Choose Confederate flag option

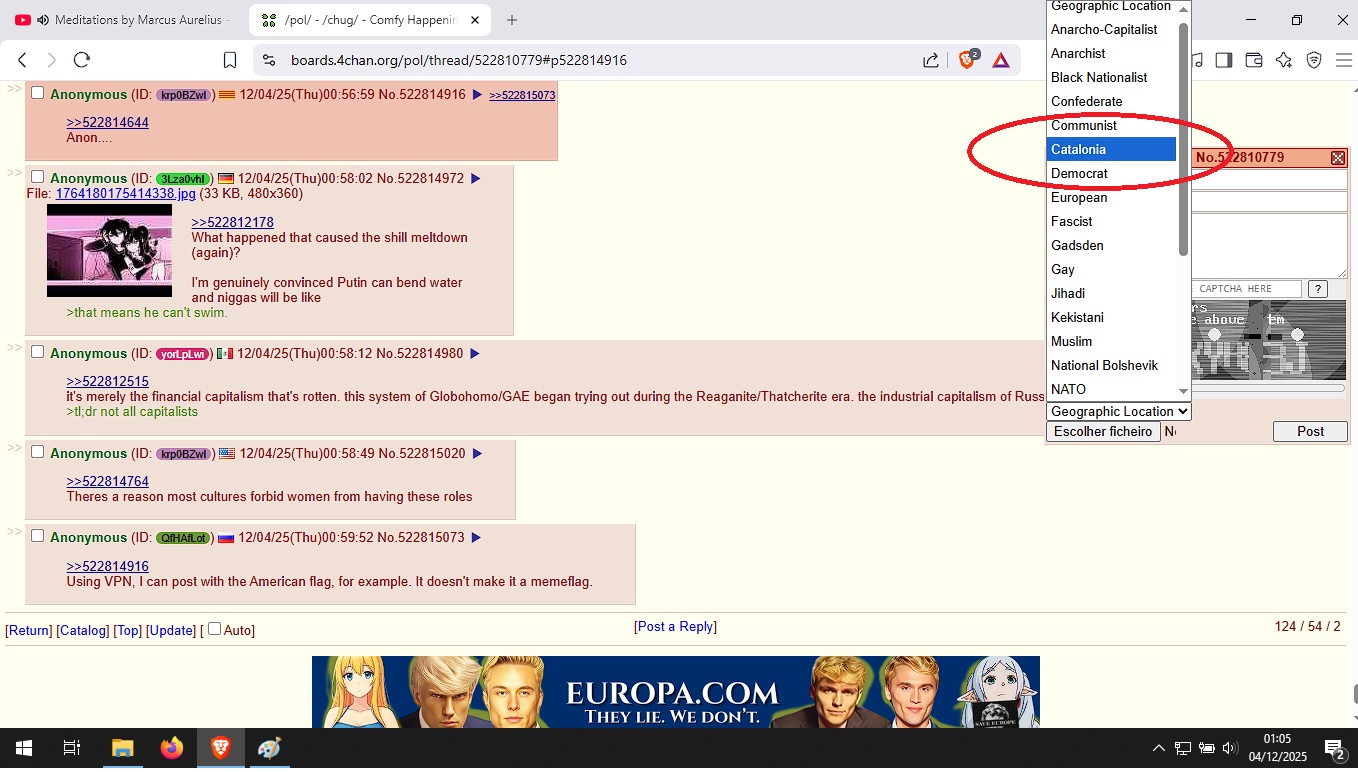pos(1111,101)
